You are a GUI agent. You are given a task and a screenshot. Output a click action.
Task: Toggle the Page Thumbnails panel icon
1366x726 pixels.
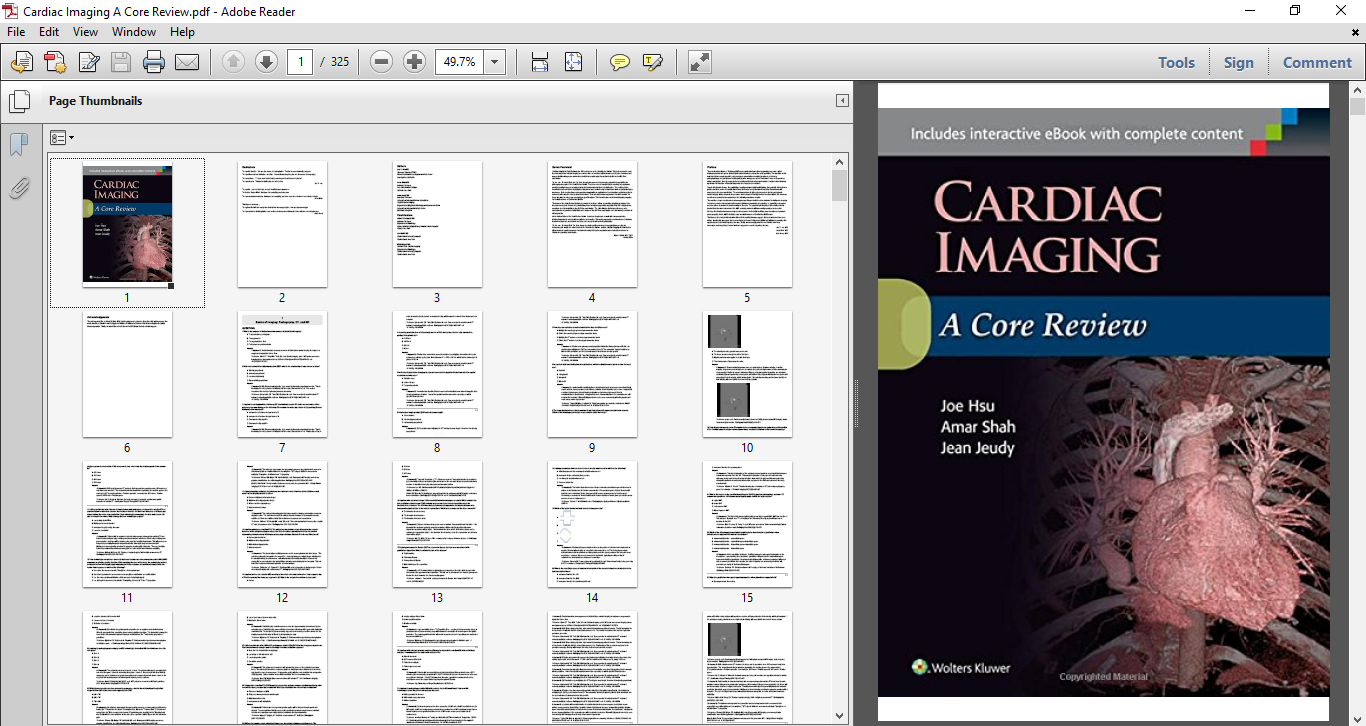pos(18,101)
